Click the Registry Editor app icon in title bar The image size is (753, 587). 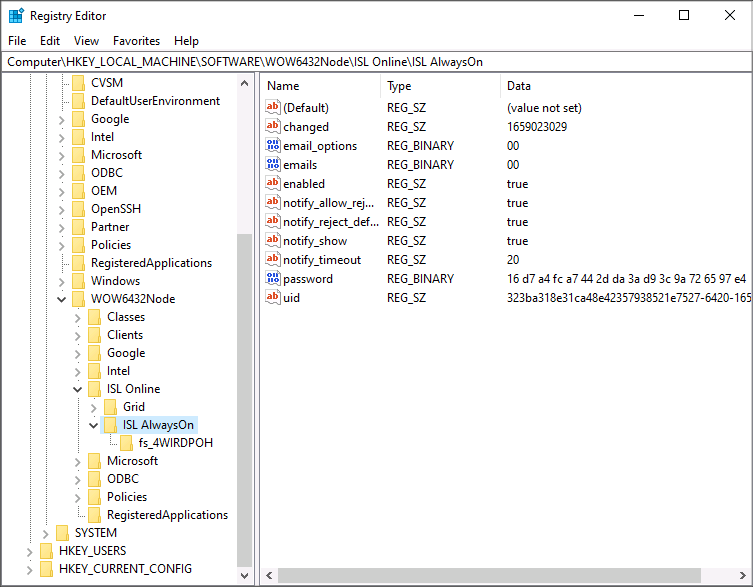point(16,15)
